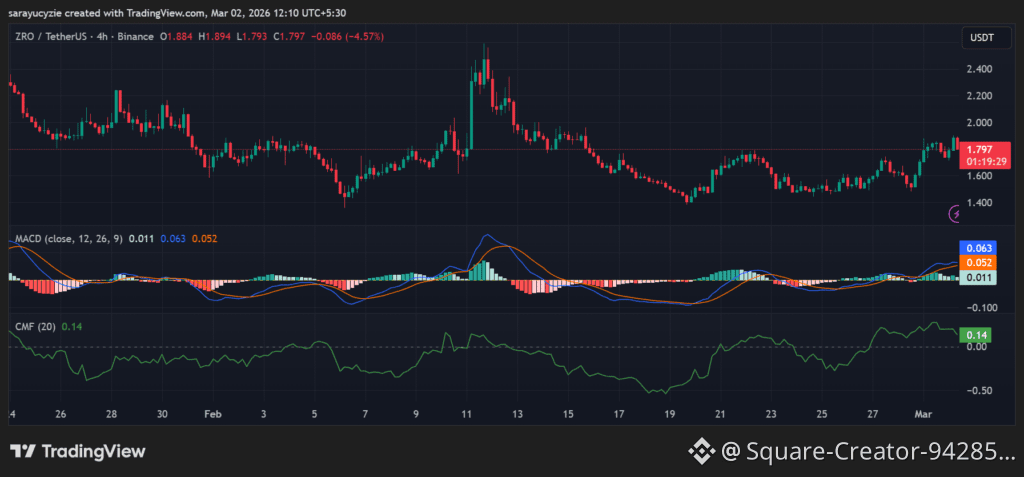Viewport: 1024px width, 477px height.
Task: Click the 27 date on time axis
Action: pyautogui.click(x=873, y=414)
